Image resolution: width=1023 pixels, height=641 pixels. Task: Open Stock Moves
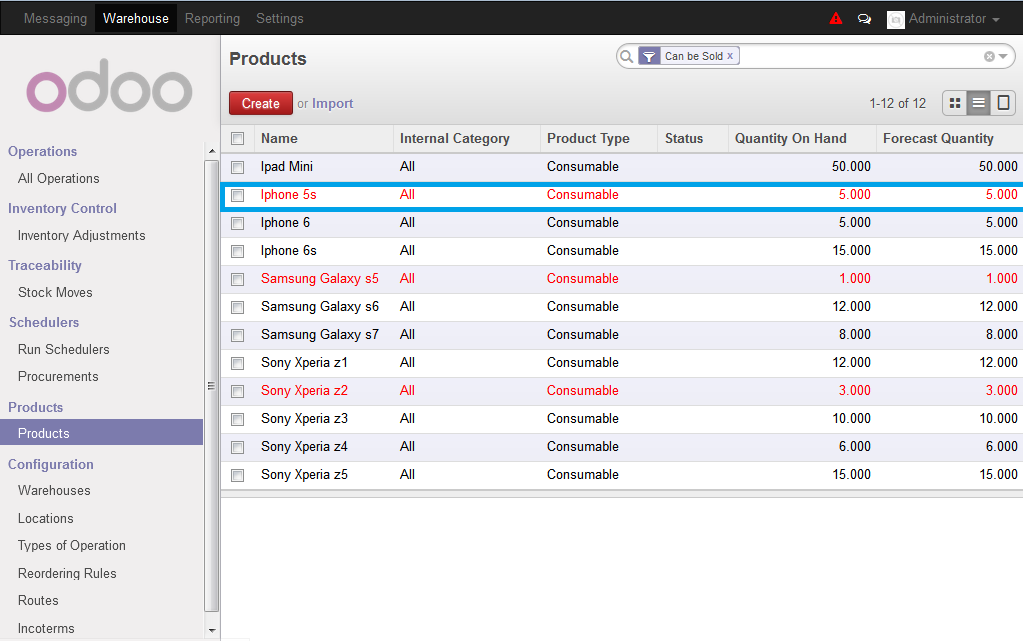point(55,292)
